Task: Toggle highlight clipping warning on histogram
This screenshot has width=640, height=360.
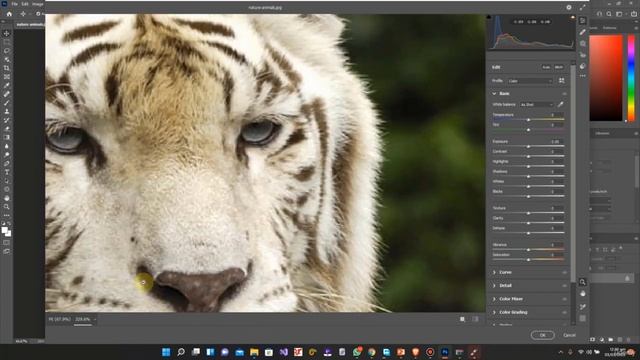Action: coord(573,17)
